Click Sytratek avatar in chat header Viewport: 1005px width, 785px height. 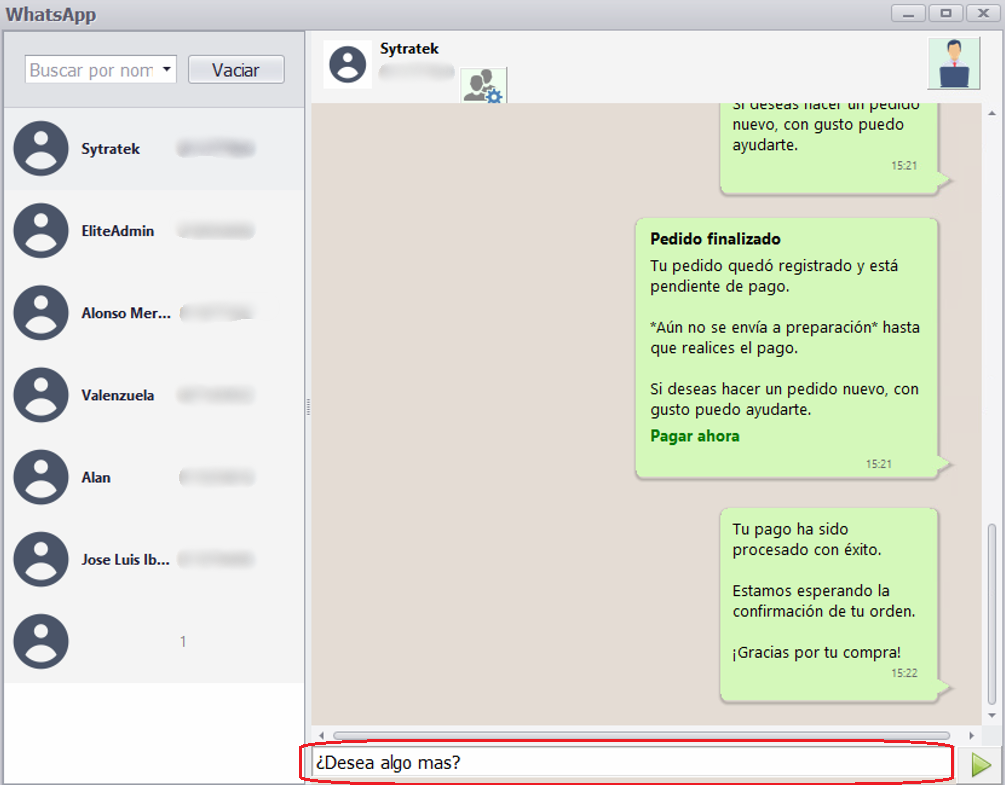[348, 64]
